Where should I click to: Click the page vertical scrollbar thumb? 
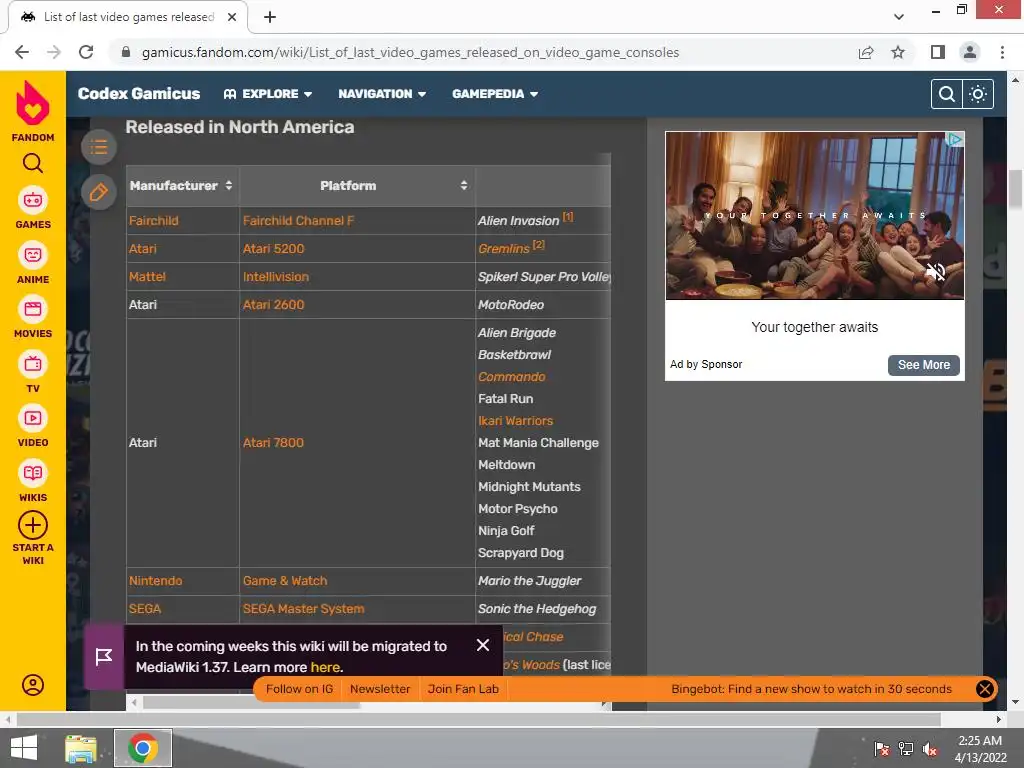click(1015, 189)
